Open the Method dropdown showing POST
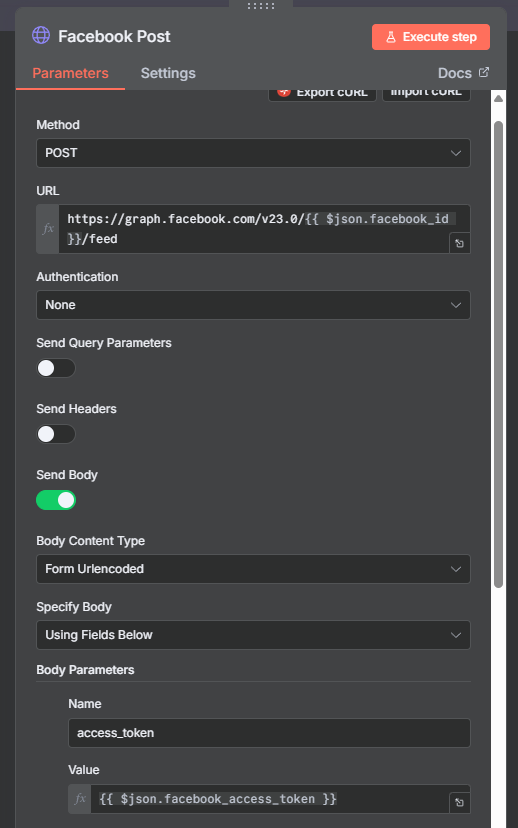Viewport: 518px width, 828px height. tap(253, 153)
